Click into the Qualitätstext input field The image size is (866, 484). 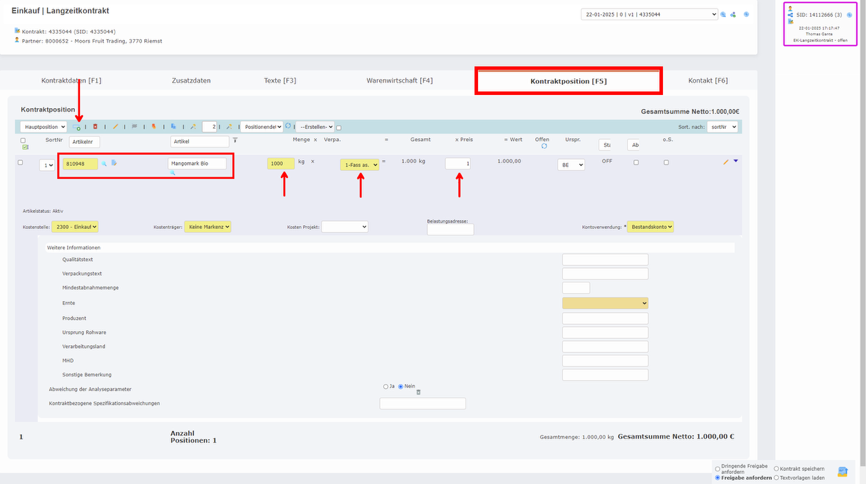point(605,260)
